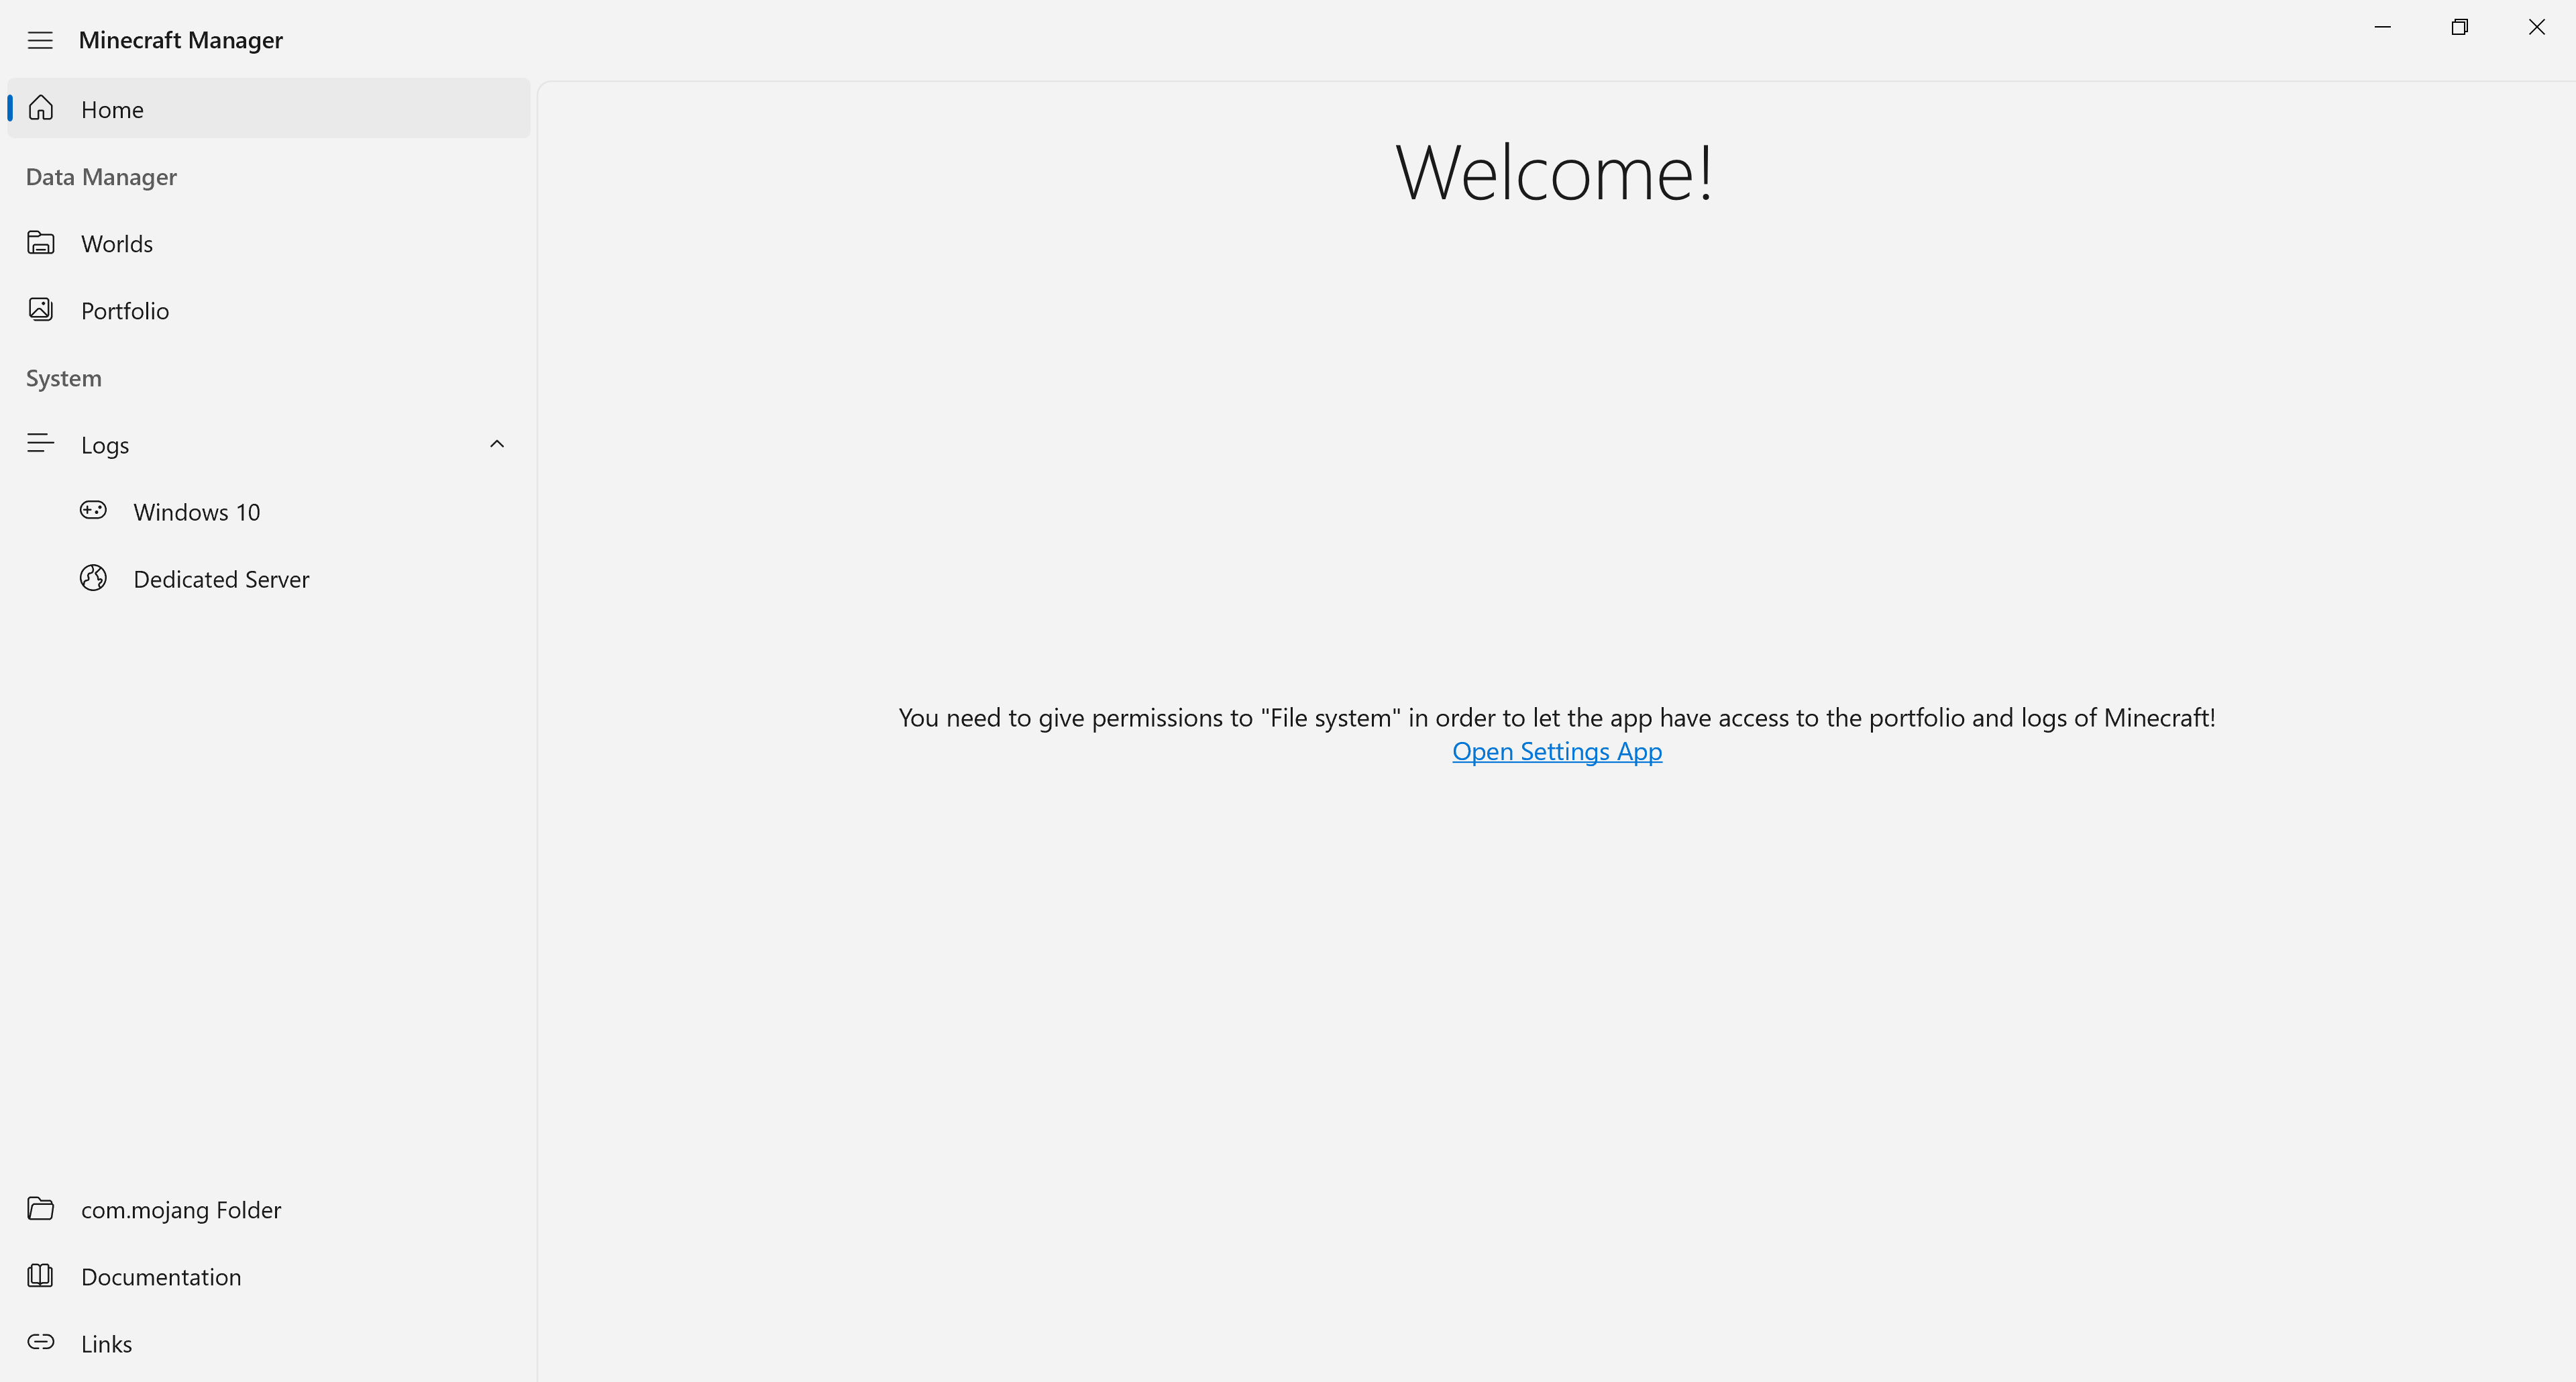Click the Documentation book icon
This screenshot has height=1382, width=2576.
click(x=41, y=1276)
